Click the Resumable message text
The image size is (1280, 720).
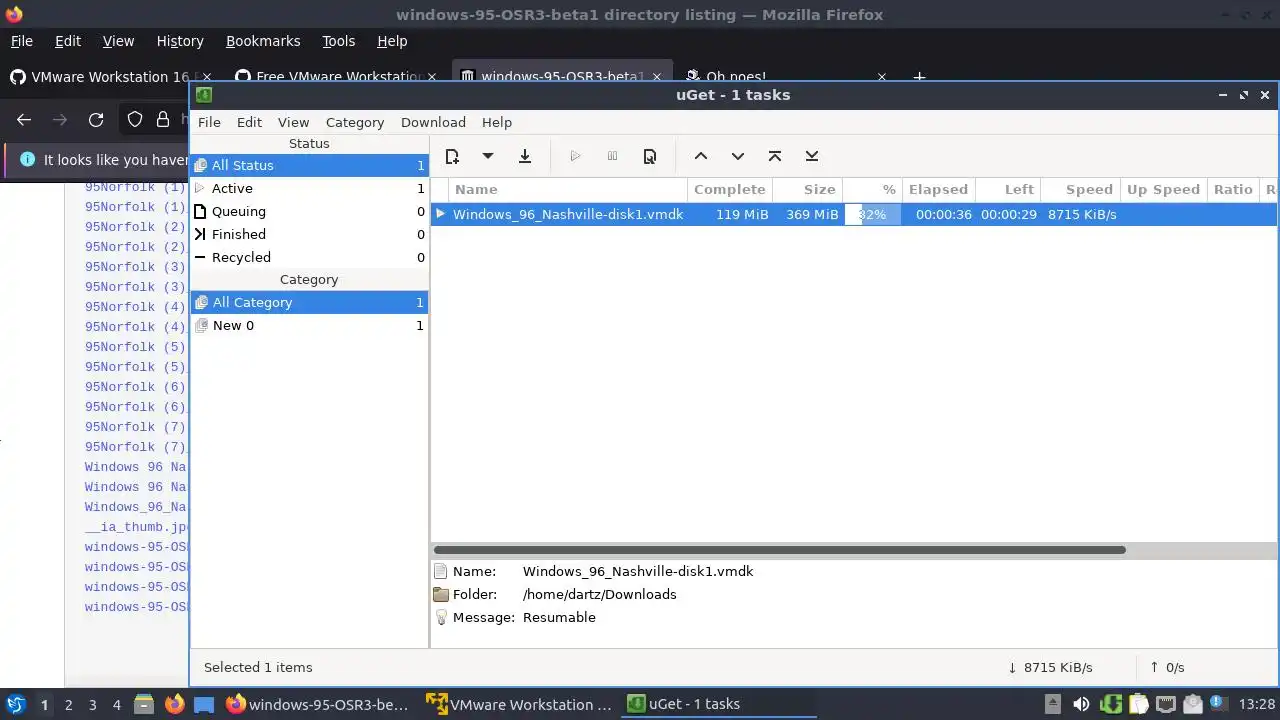point(559,617)
